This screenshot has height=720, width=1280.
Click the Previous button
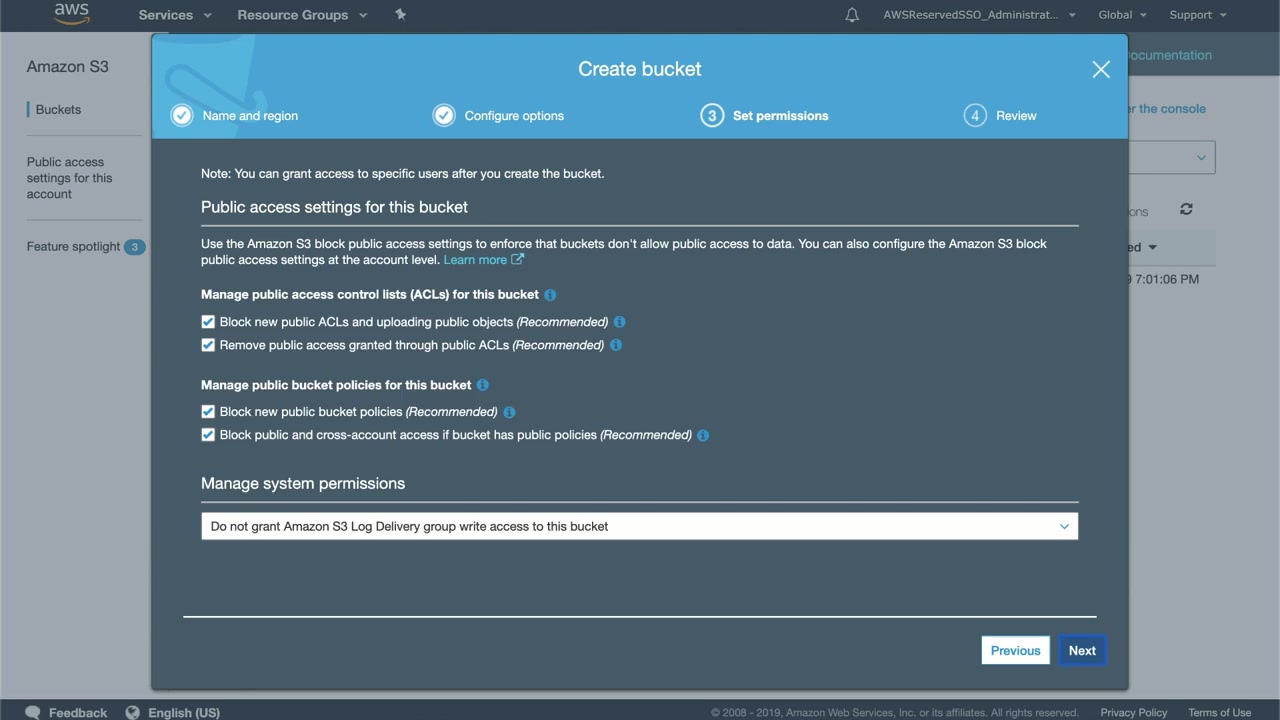pos(1016,650)
